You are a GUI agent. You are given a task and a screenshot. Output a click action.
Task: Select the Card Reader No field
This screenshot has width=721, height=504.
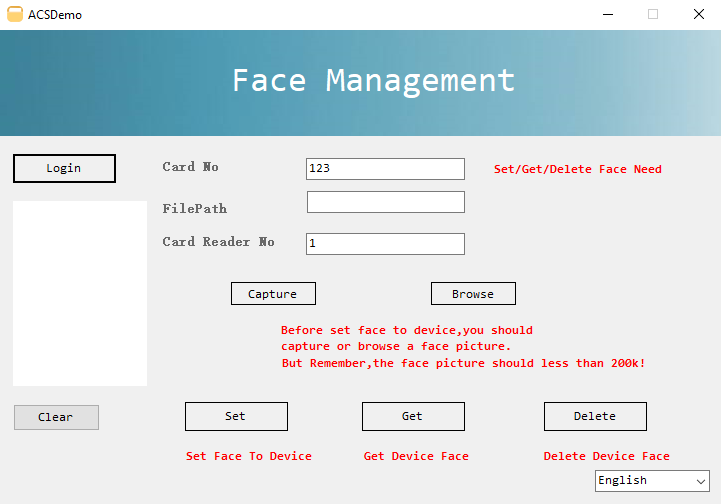click(385, 243)
